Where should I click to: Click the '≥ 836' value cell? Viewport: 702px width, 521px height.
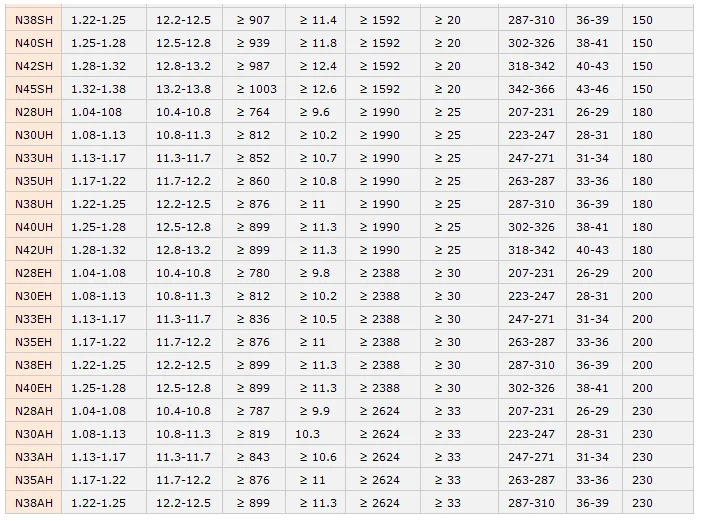(254, 319)
